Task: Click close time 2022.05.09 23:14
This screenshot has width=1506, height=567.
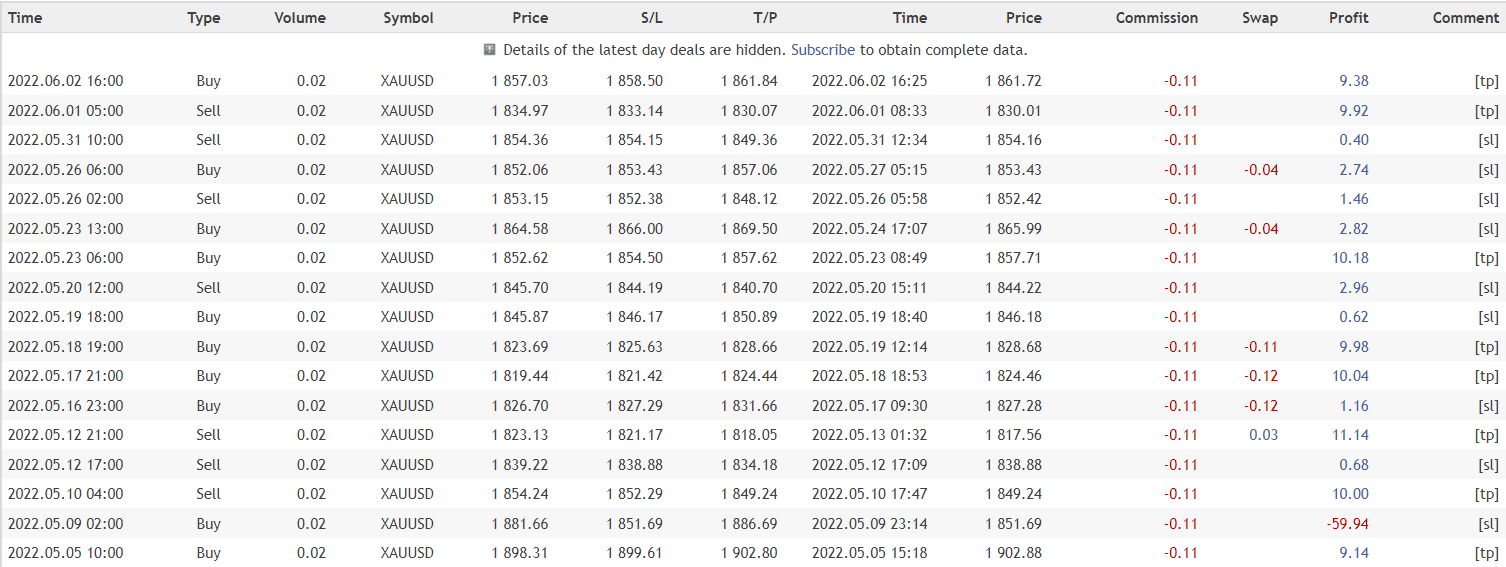Action: [x=869, y=524]
